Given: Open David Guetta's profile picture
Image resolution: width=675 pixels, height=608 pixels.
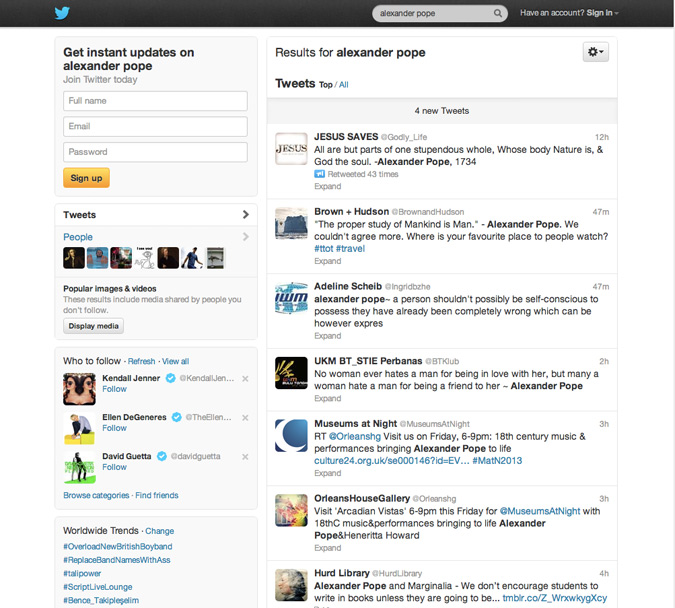Looking at the screenshot, I should (79, 468).
